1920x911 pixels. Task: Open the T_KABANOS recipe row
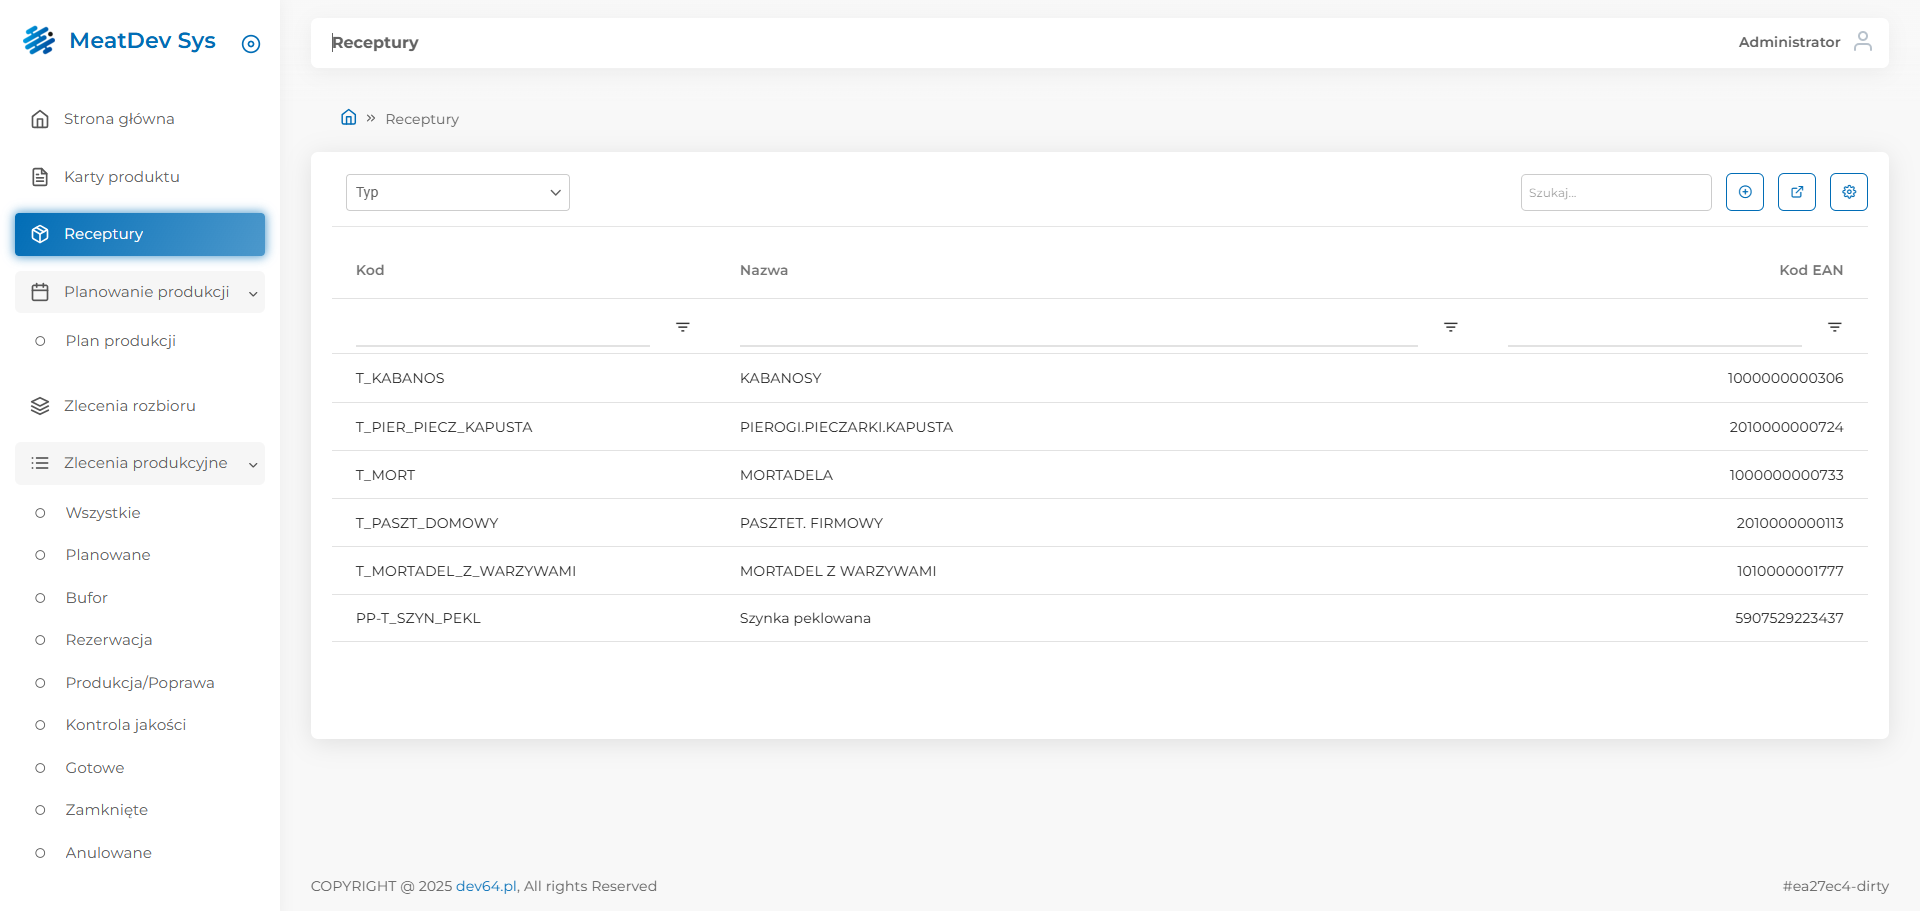click(x=400, y=378)
